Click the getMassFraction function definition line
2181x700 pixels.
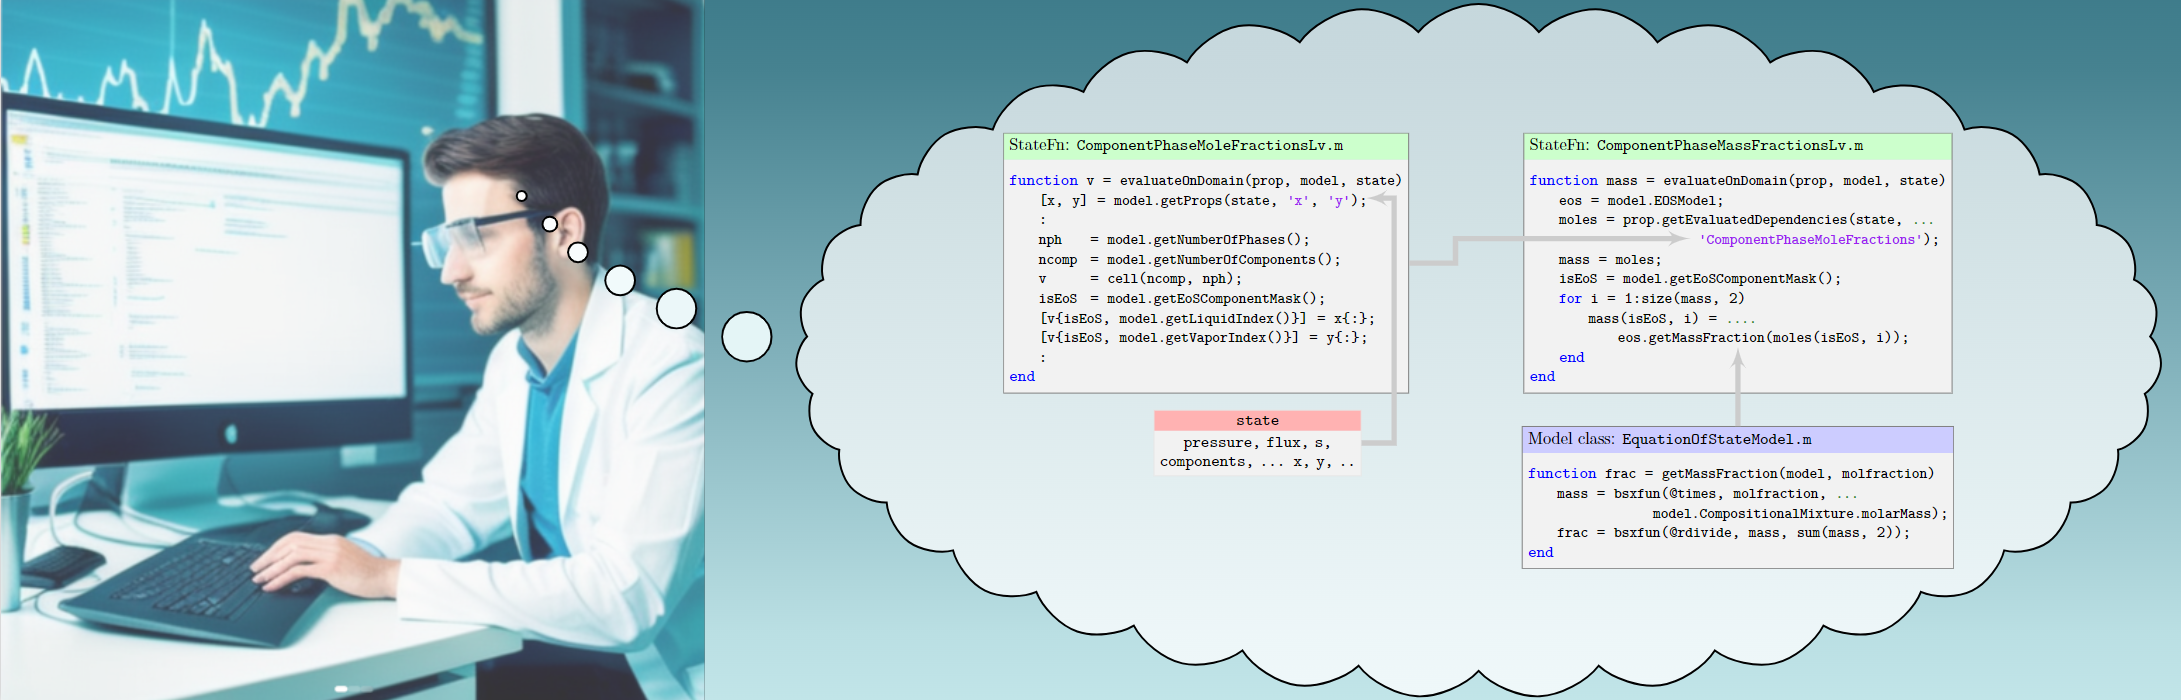tap(1730, 474)
